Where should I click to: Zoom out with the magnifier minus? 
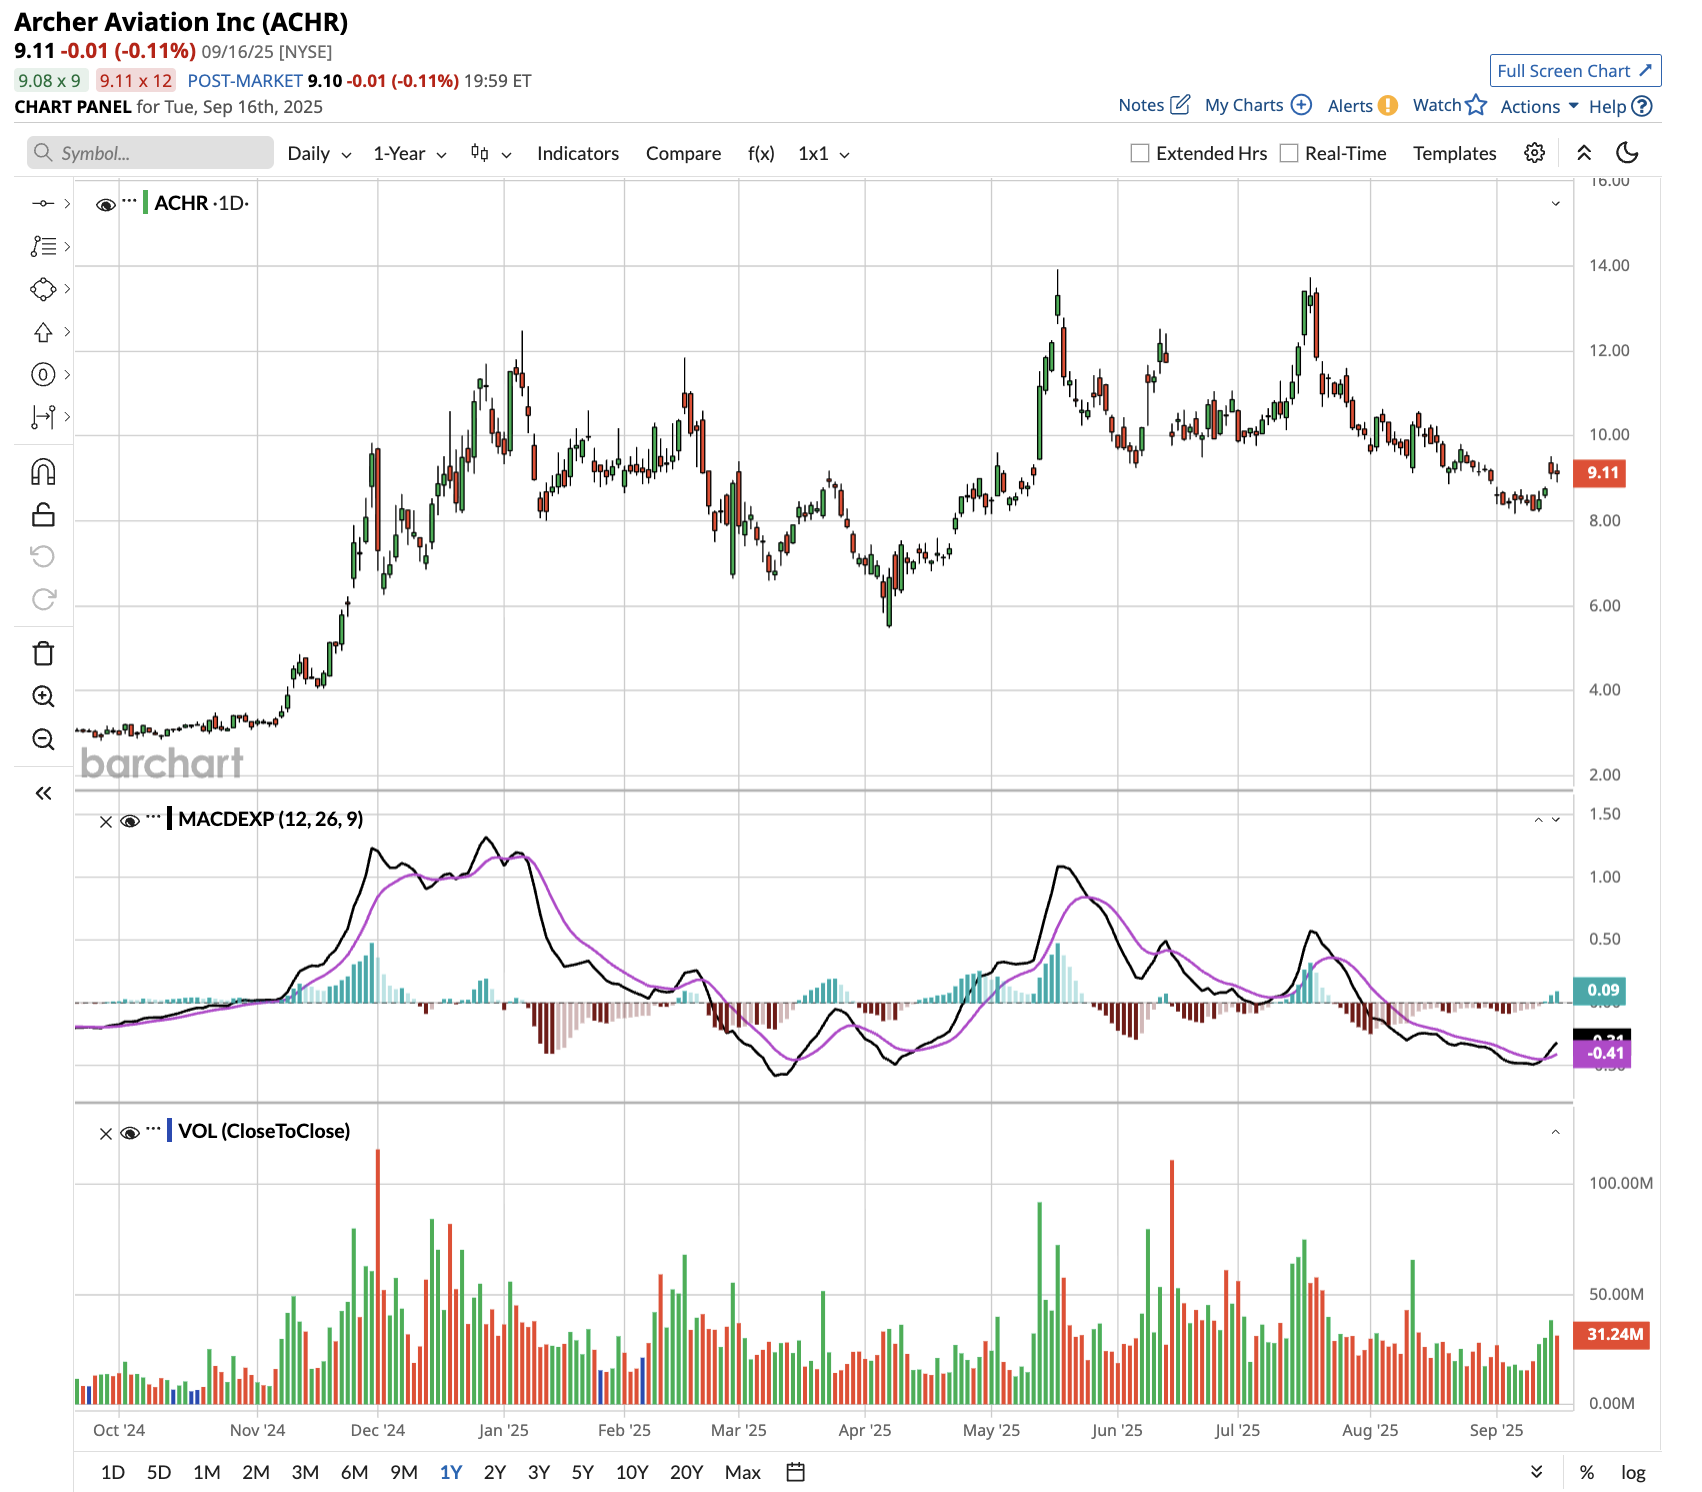tap(43, 739)
